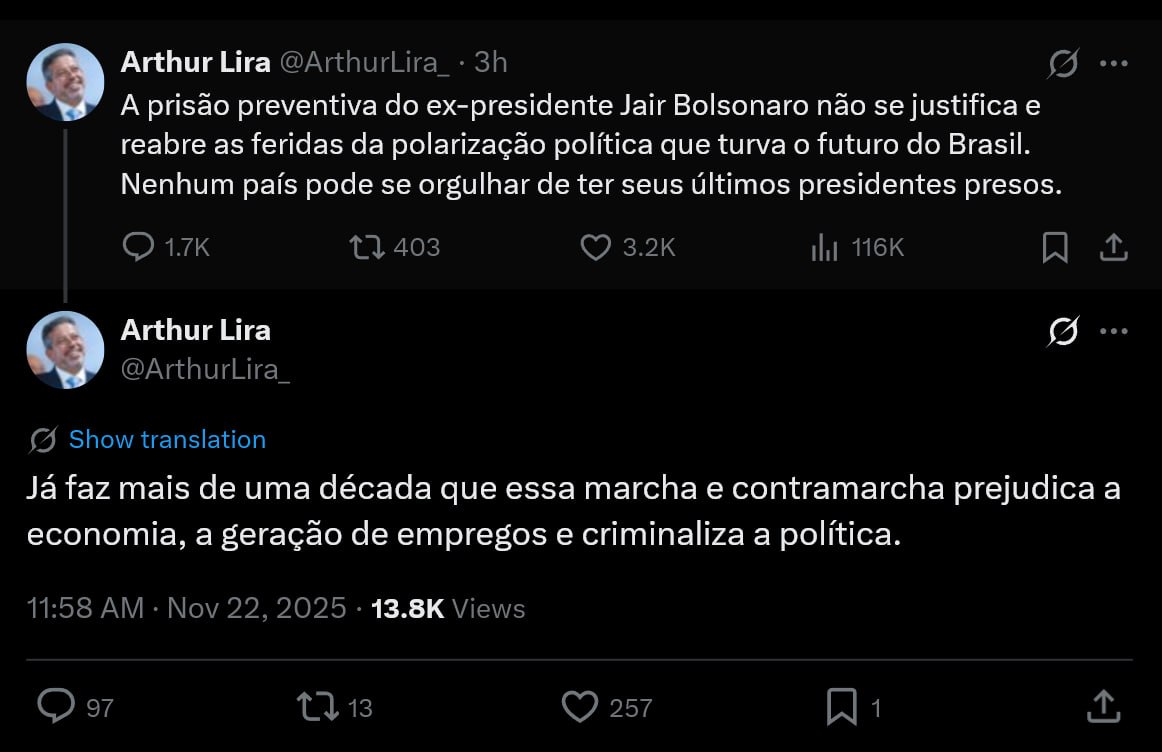Like the first tweet with 3.2K likes
The height and width of the screenshot is (752, 1162).
coord(596,247)
